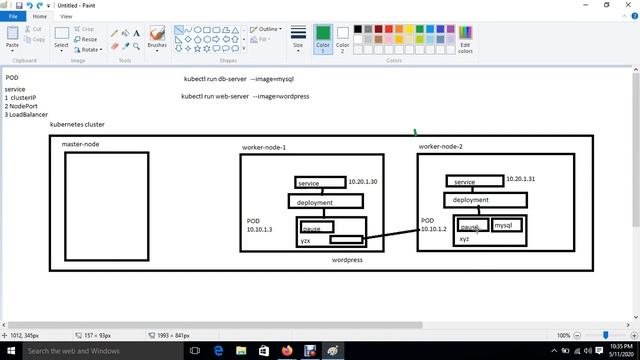Image resolution: width=640 pixels, height=360 pixels.
Task: Open the File menu
Action: pos(13,16)
